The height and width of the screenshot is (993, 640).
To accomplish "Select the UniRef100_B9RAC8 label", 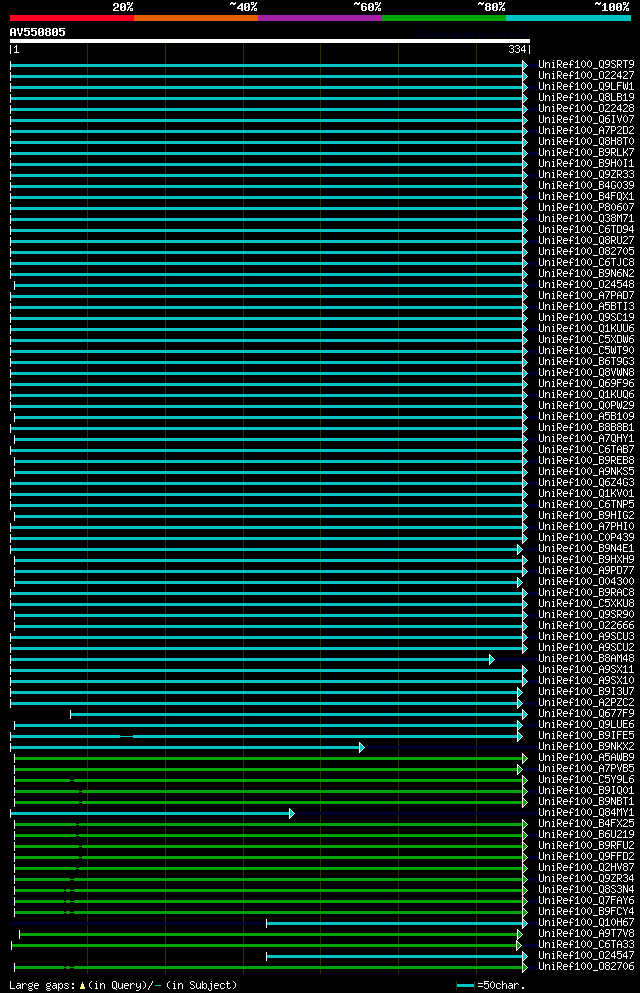I will 586,593.
